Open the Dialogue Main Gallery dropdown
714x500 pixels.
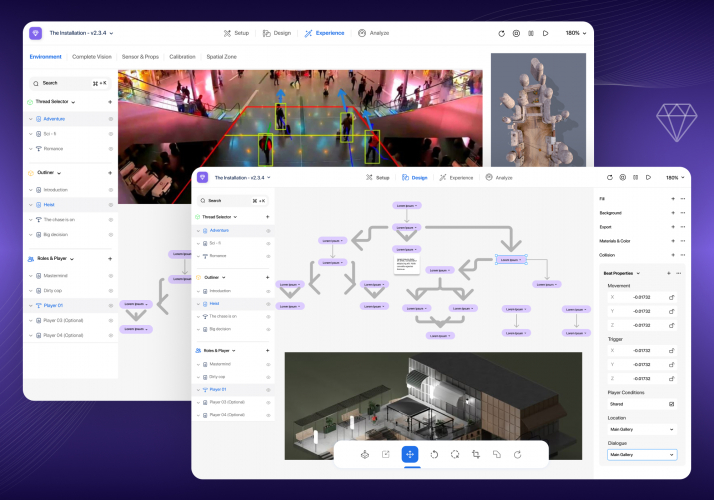pyautogui.click(x=642, y=454)
